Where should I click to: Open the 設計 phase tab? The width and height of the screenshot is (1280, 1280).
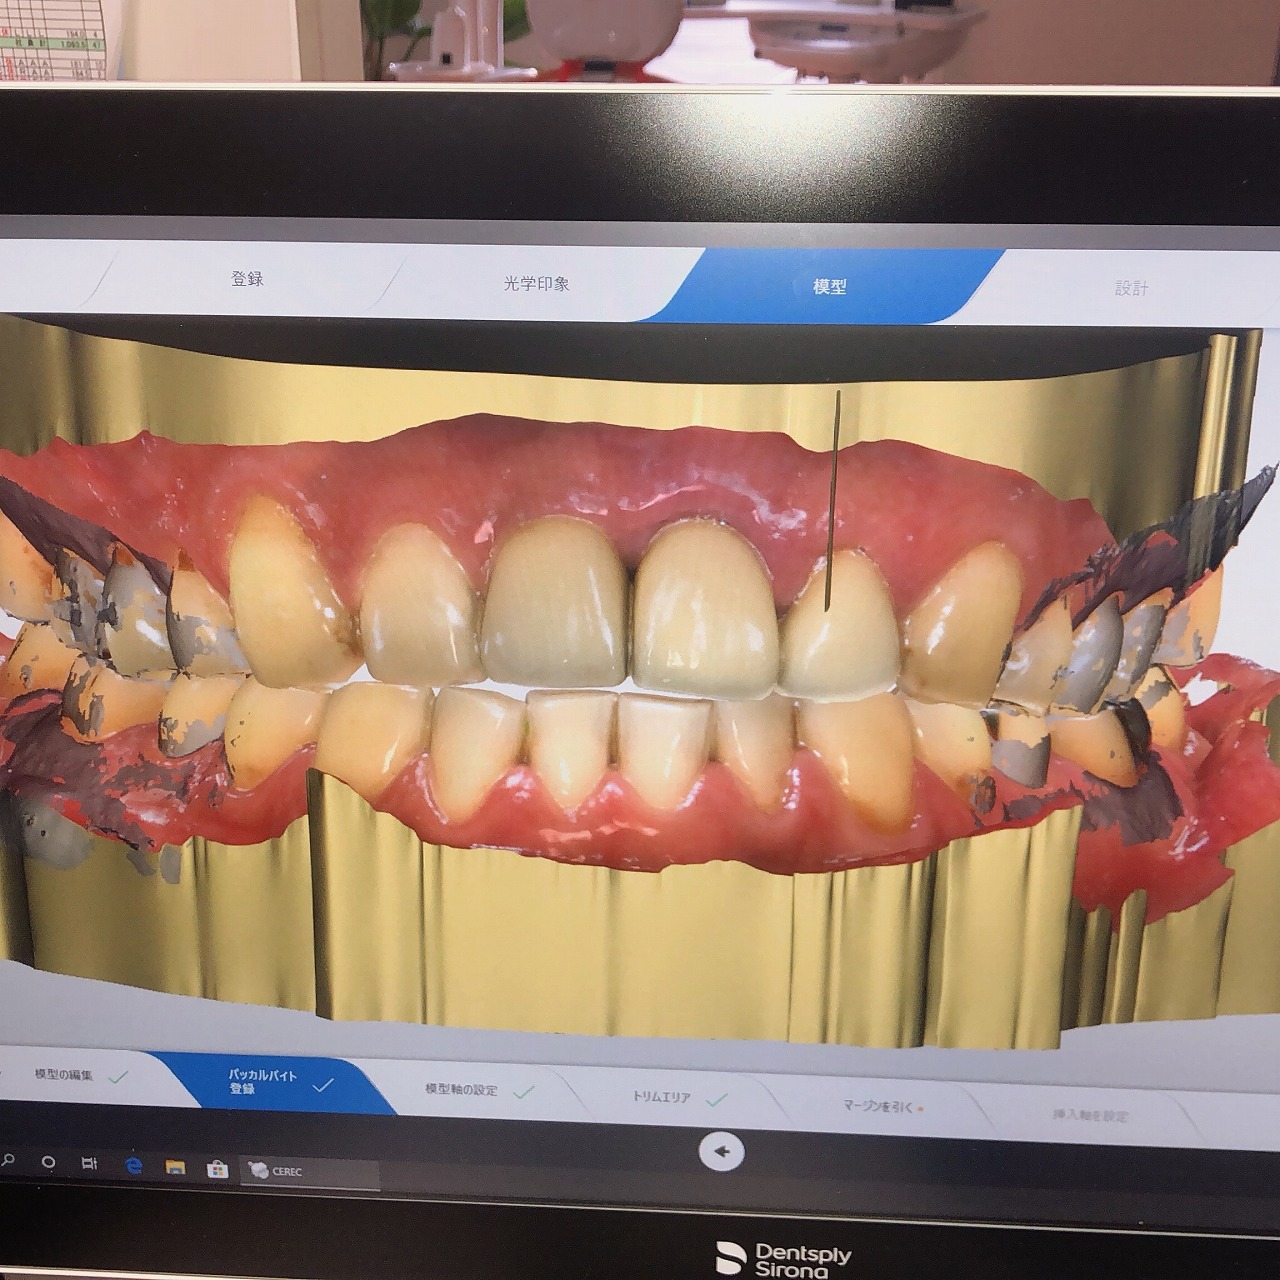tap(1131, 288)
